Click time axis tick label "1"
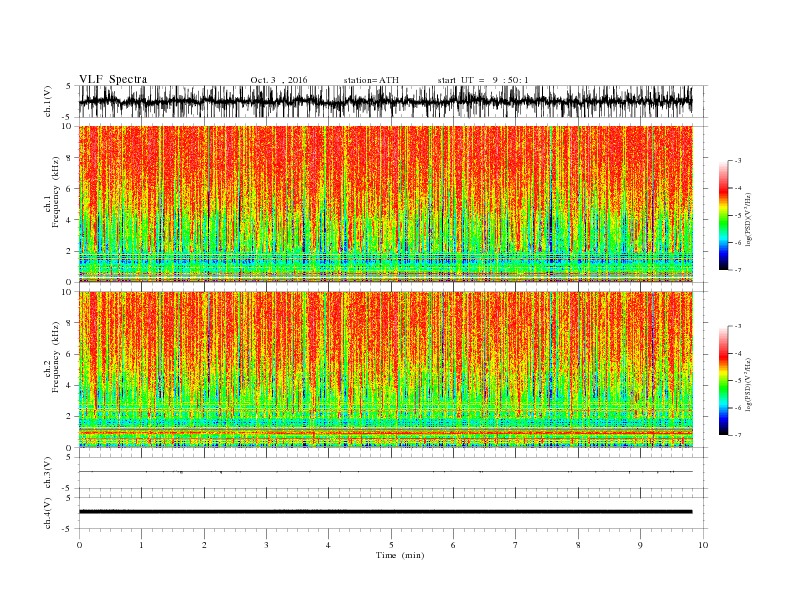This screenshot has height=612, width=792. 141,545
